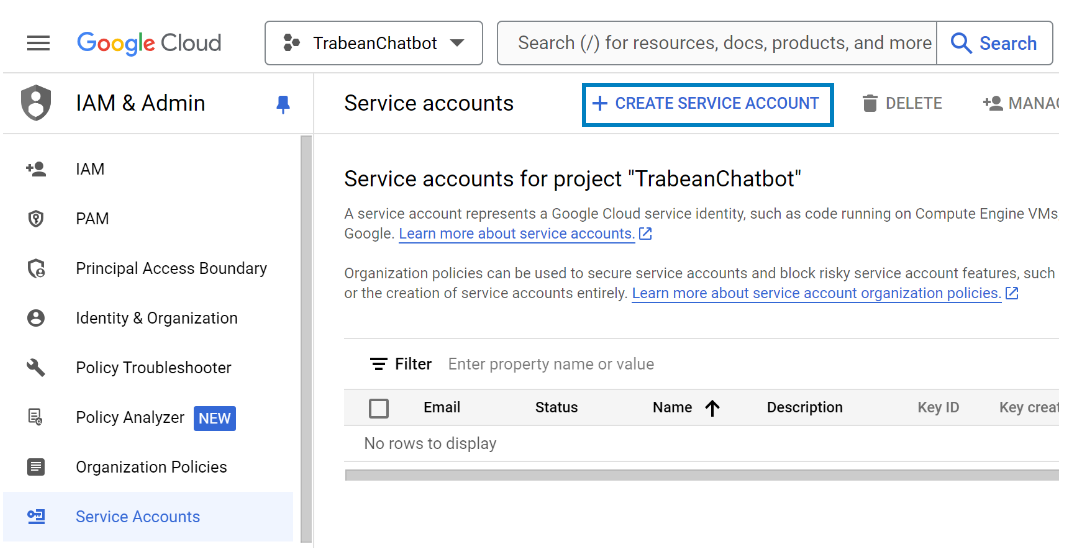Toggle the IAM & Admin pin icon

tap(283, 104)
